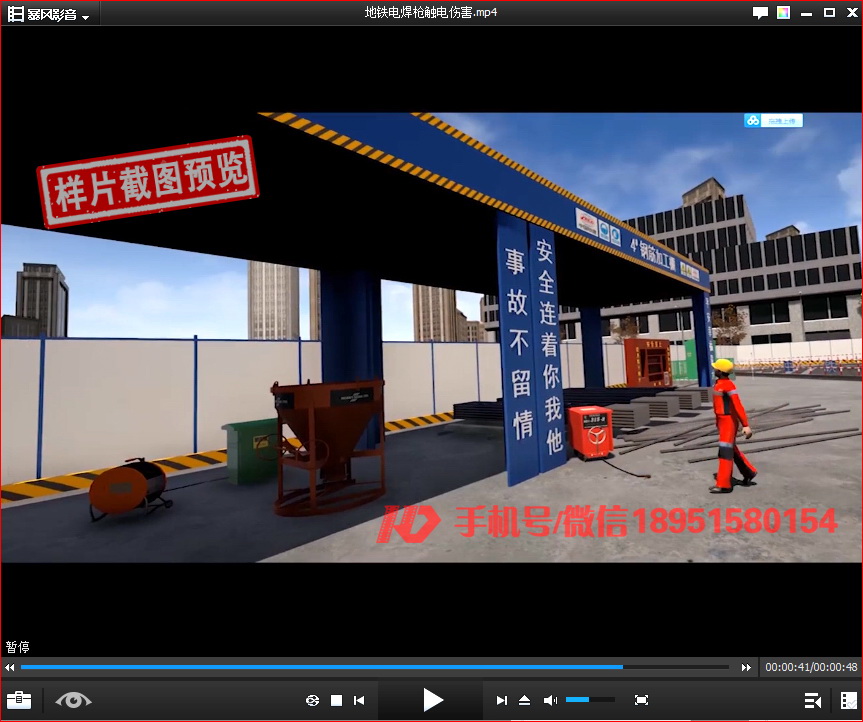This screenshot has height=722, width=863.
Task: Open the playlist panel icon
Action: (x=812, y=700)
